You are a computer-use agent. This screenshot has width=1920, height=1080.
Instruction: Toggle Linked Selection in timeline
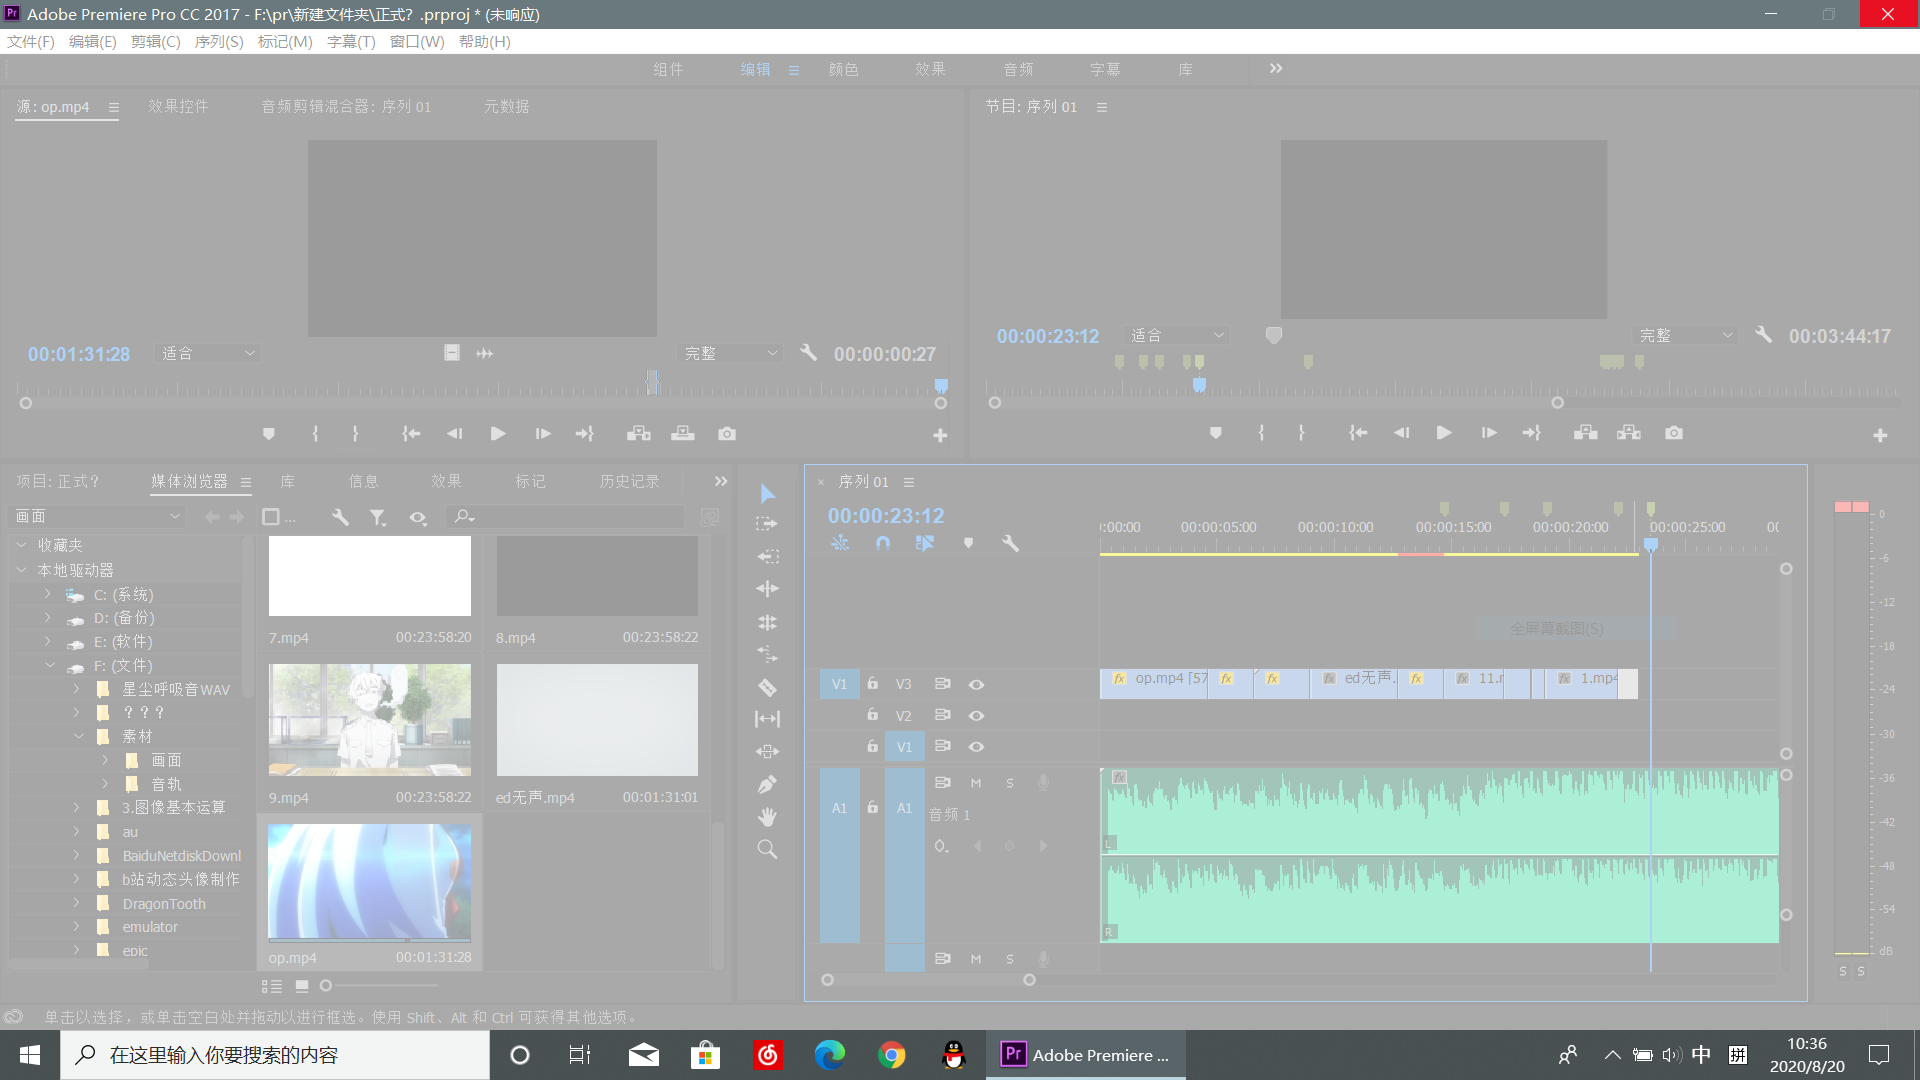point(925,543)
